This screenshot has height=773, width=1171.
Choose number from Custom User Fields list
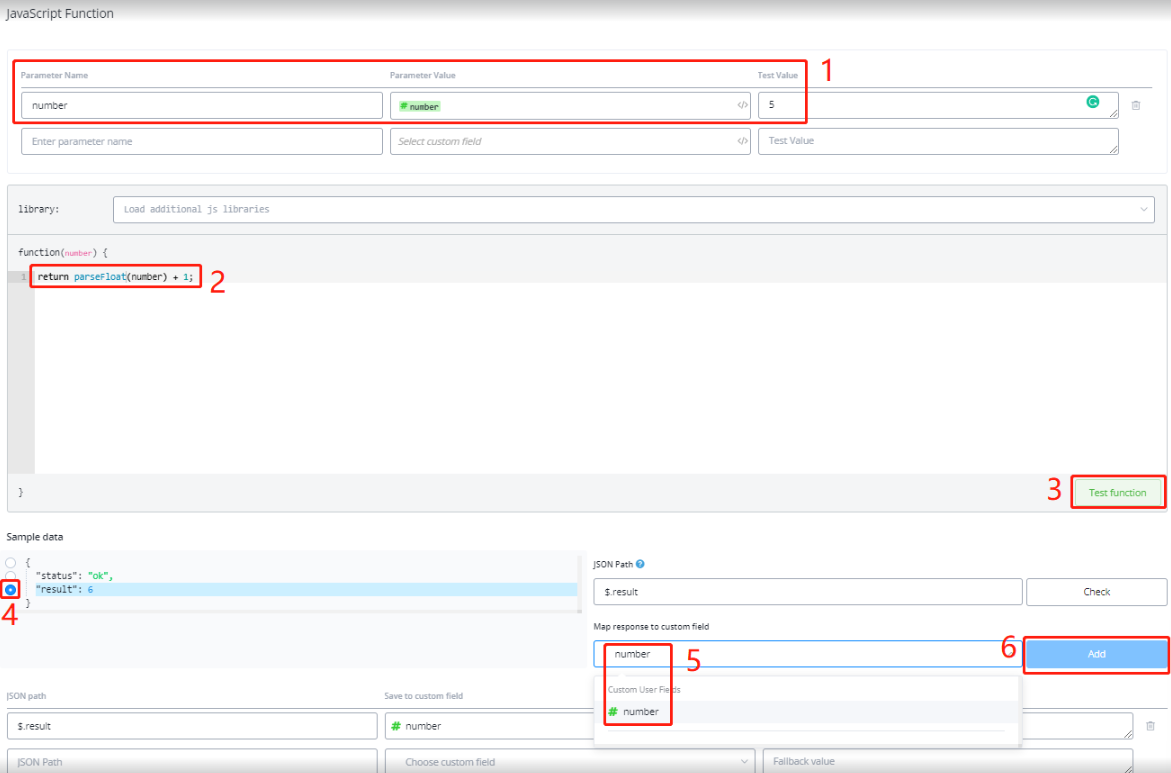pos(640,712)
